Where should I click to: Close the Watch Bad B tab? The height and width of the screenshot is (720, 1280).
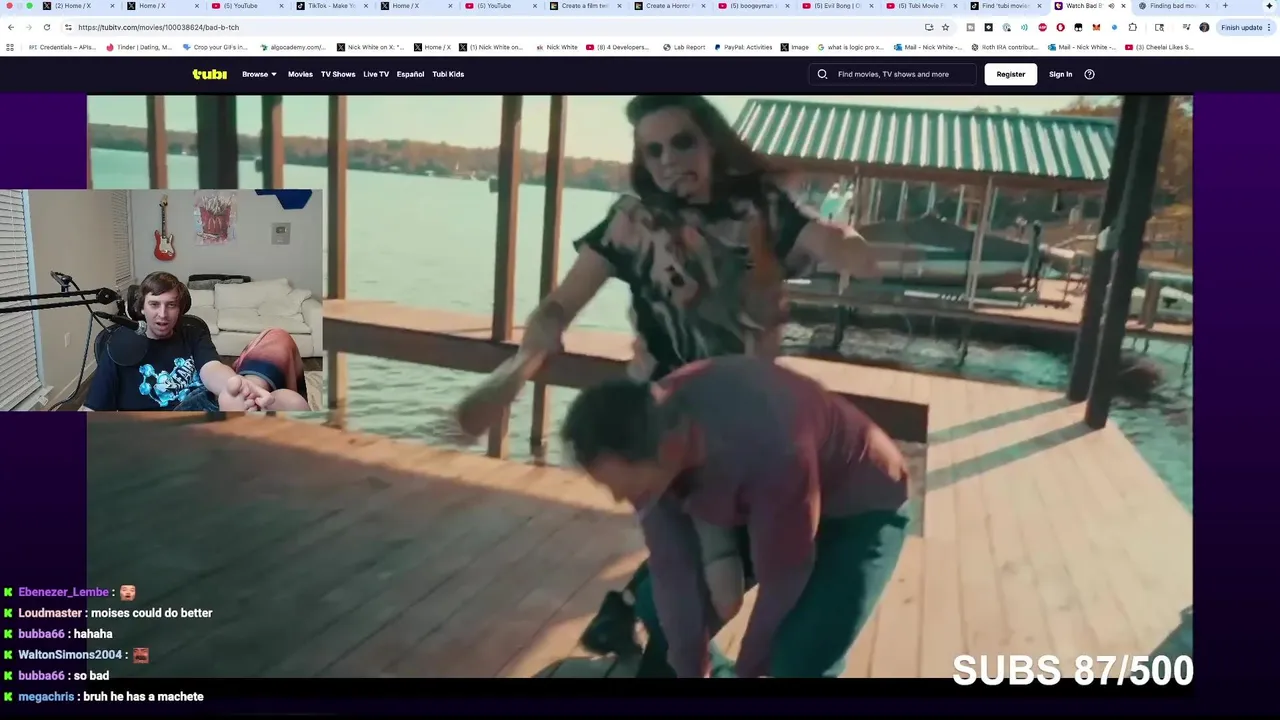tap(1123, 6)
